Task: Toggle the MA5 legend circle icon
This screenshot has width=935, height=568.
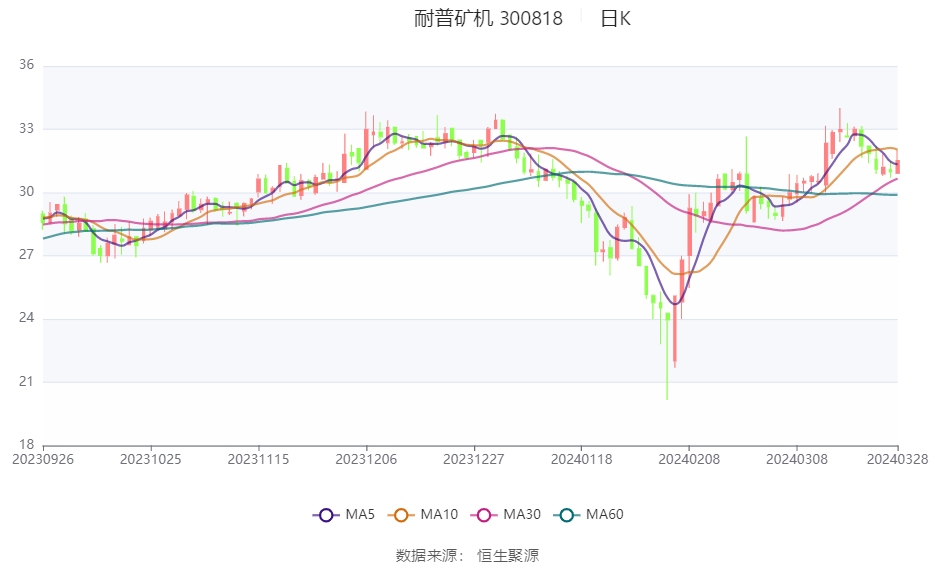Action: coord(326,515)
